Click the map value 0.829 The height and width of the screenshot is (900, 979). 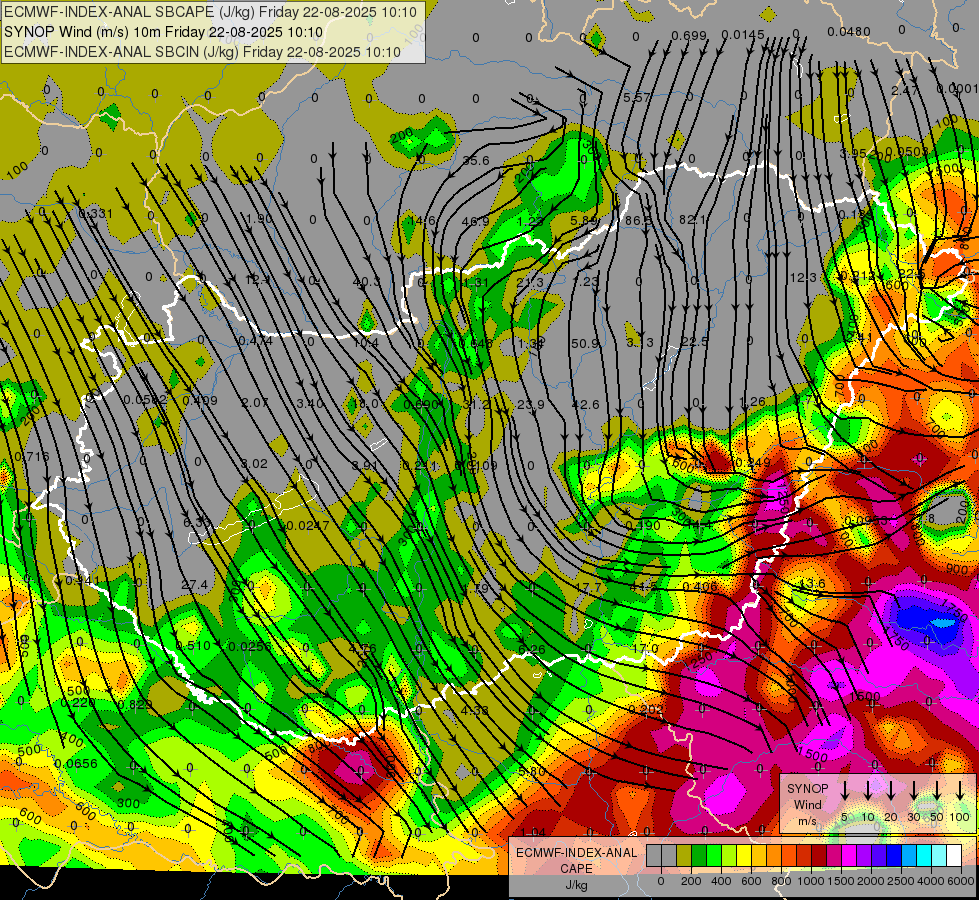(x=135, y=705)
